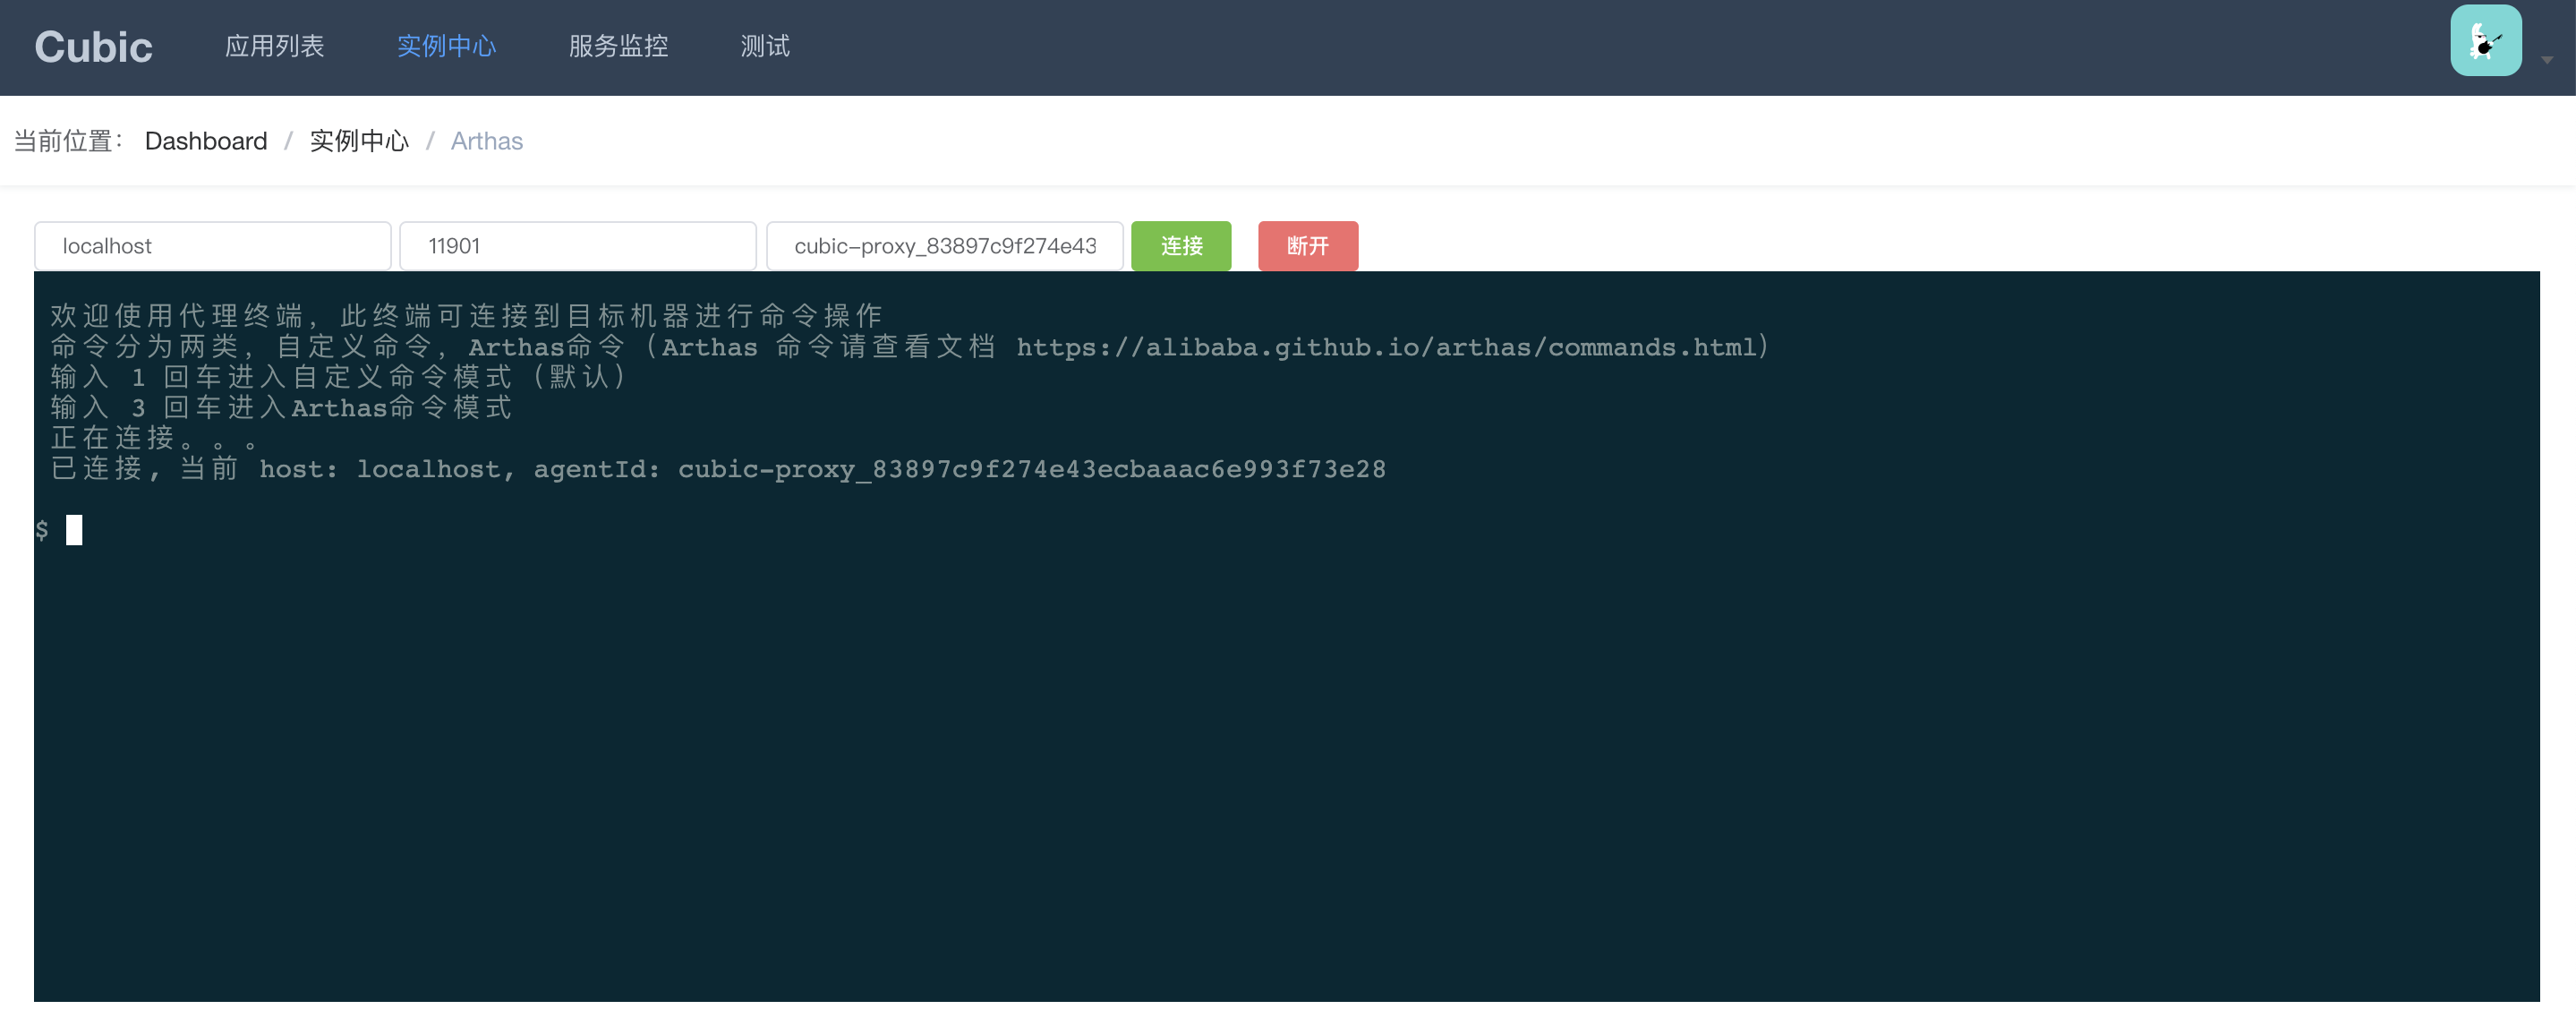
Task: Go to 服务监控 in top navigation
Action: 618,46
